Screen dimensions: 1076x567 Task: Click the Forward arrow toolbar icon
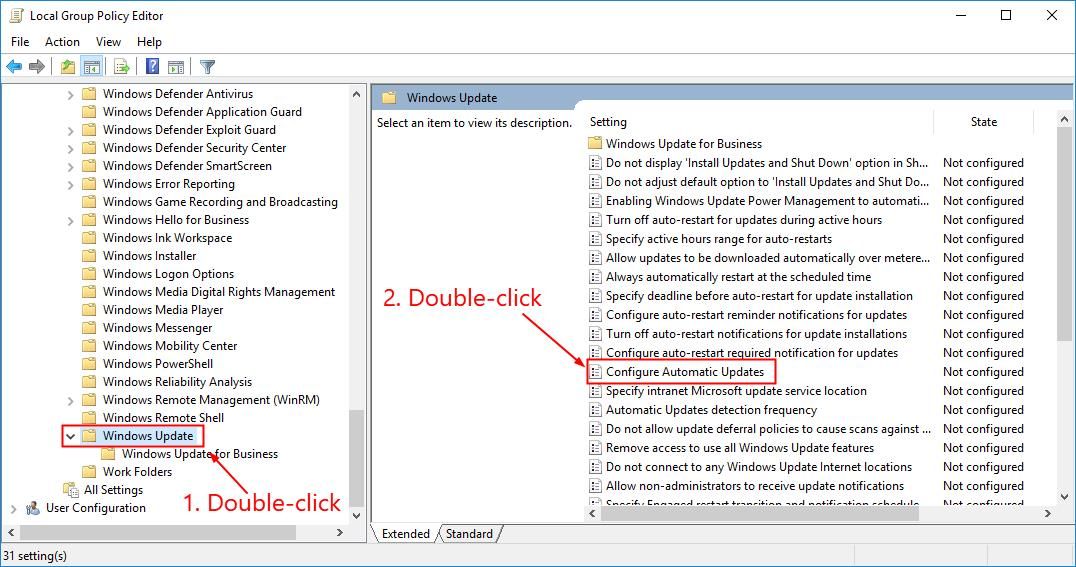[x=37, y=67]
